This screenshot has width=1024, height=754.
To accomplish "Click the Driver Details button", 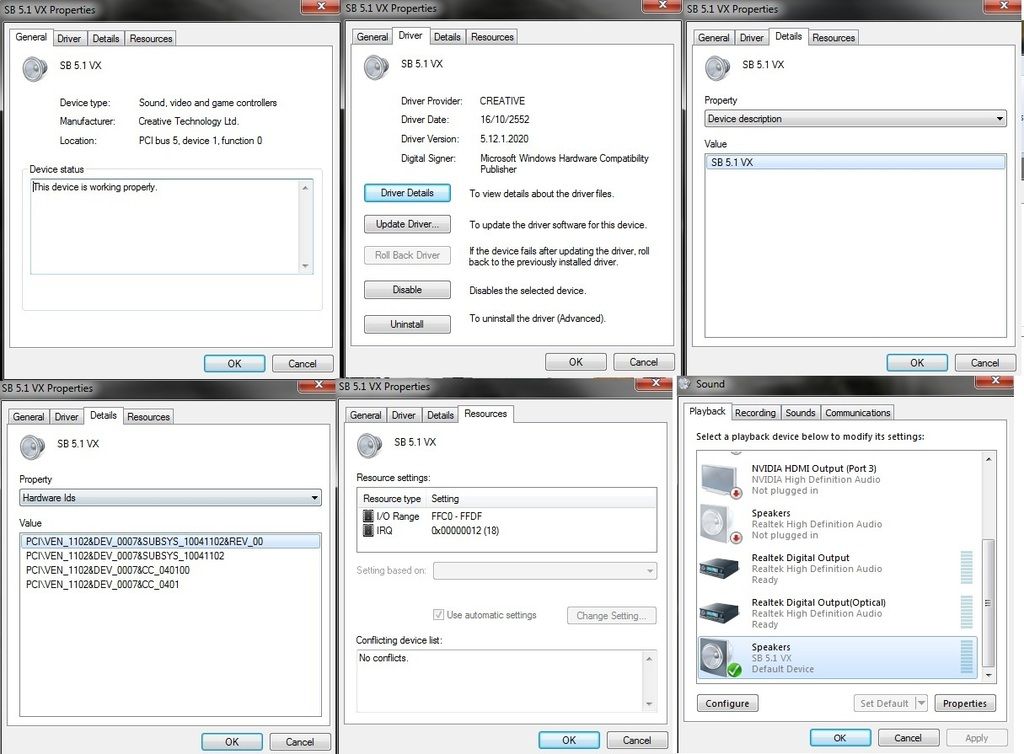I will tap(407, 193).
